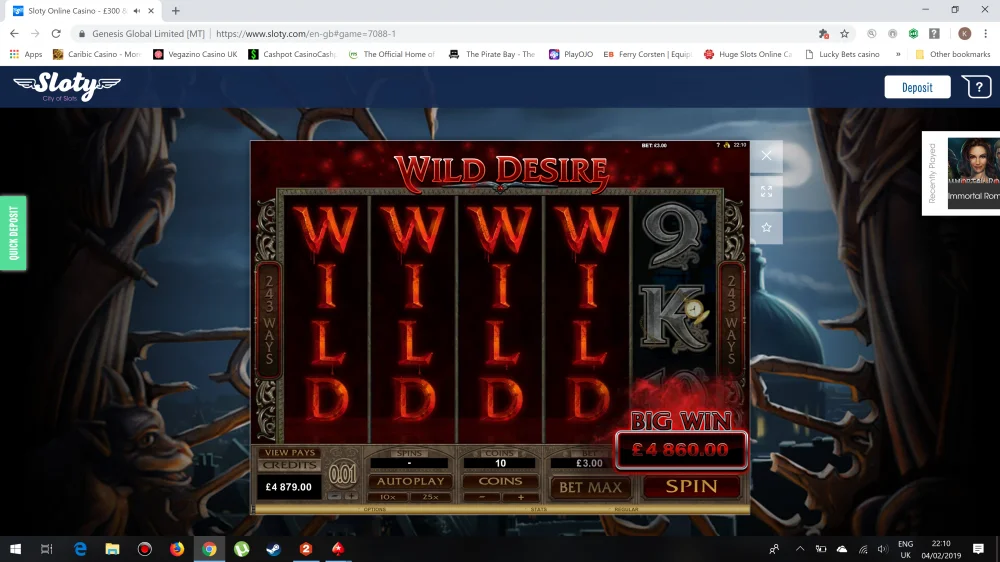Open a new browser tab
This screenshot has width=1000, height=562.
click(175, 11)
